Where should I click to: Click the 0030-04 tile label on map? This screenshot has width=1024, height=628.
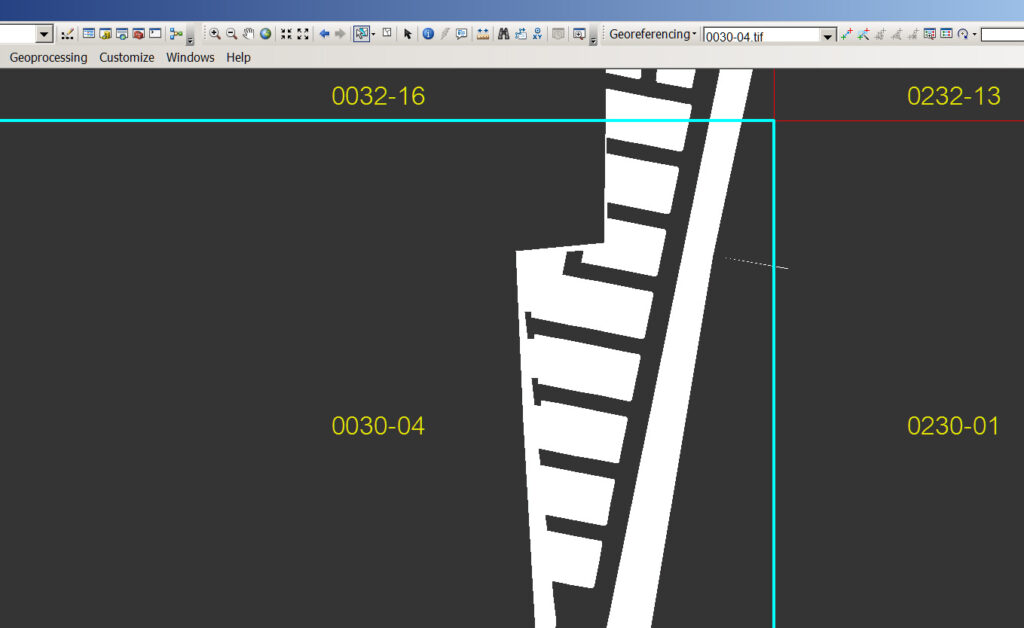coord(378,426)
